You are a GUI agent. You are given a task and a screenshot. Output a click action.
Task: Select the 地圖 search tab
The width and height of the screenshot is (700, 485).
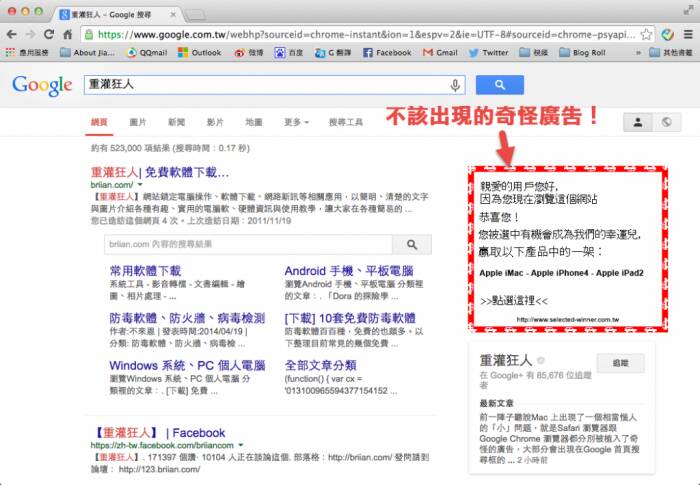254,122
